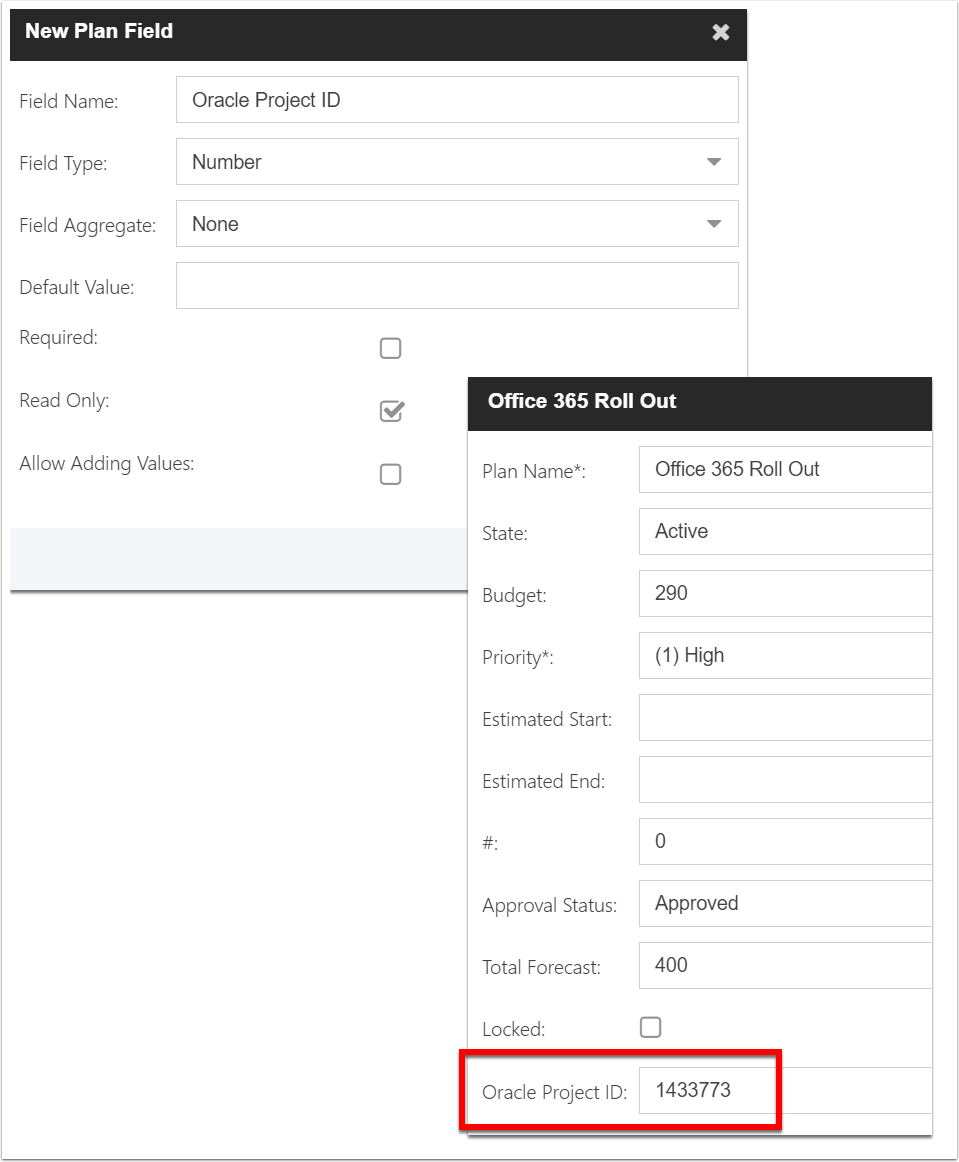Expand the Field Aggregate dropdown arrow

(x=714, y=224)
